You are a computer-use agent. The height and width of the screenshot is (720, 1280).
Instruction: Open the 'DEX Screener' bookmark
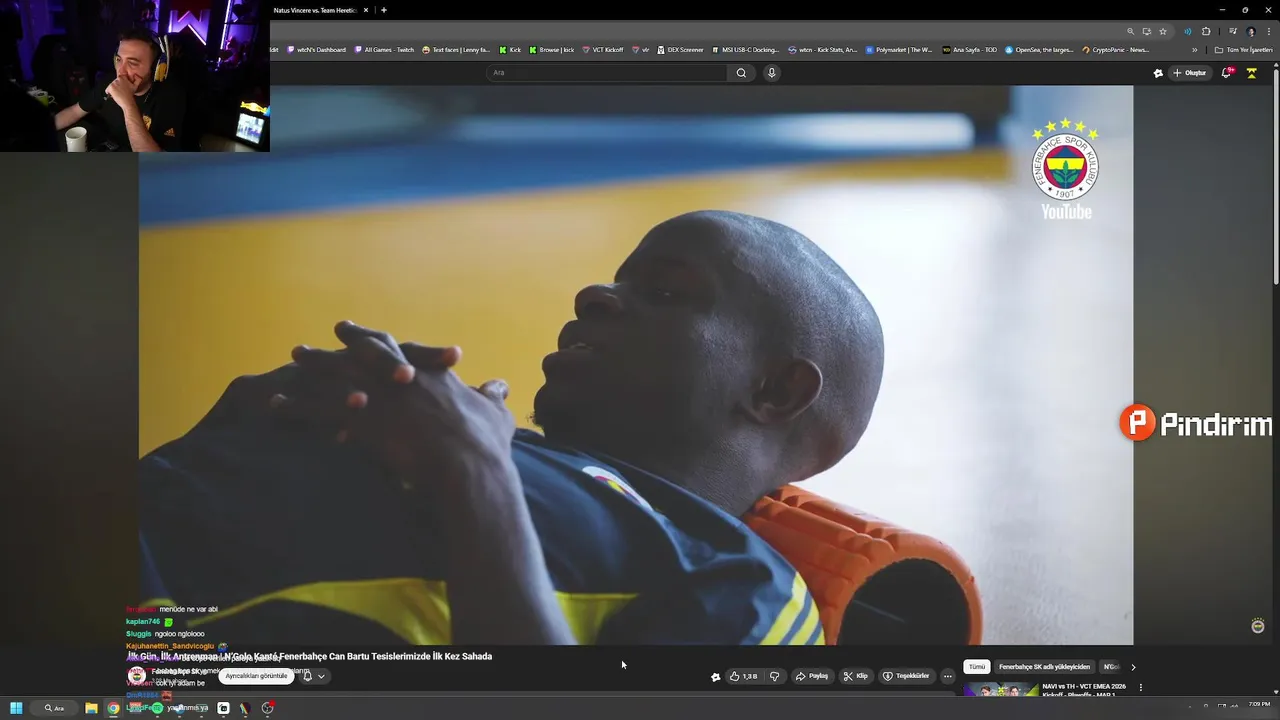tap(680, 49)
